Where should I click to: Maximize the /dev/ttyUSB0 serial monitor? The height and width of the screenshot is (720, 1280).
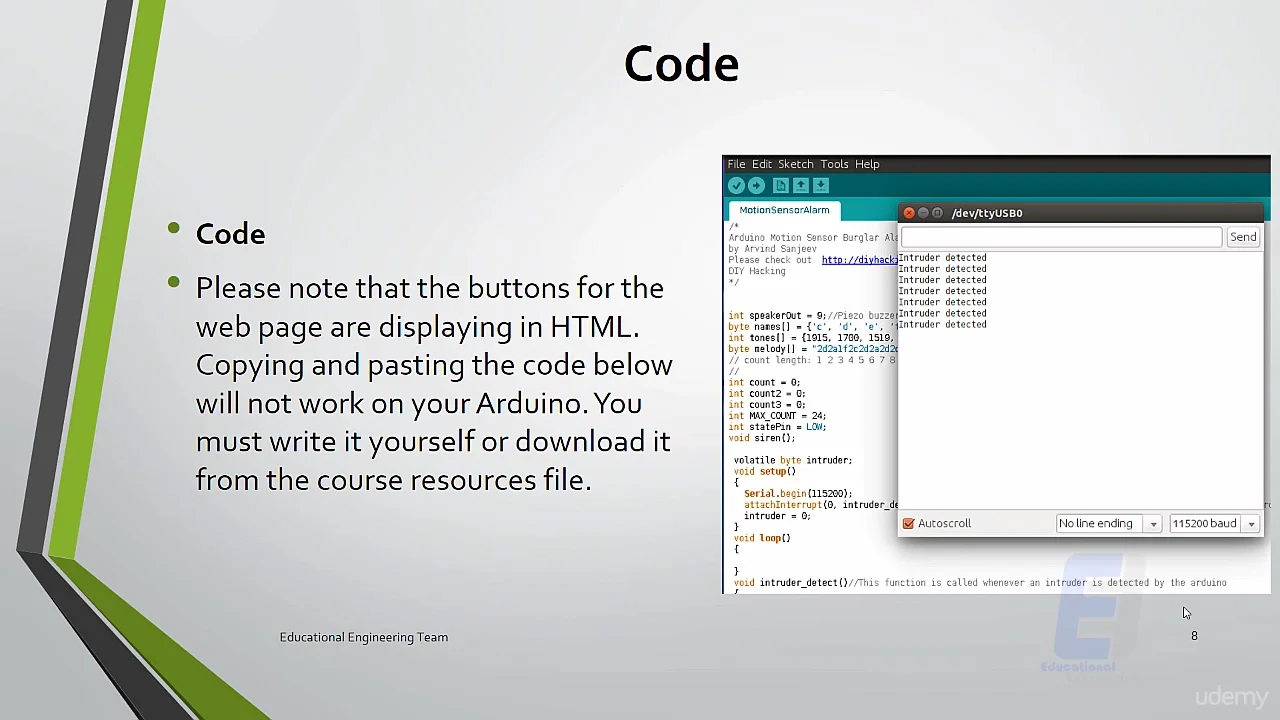[x=937, y=213]
